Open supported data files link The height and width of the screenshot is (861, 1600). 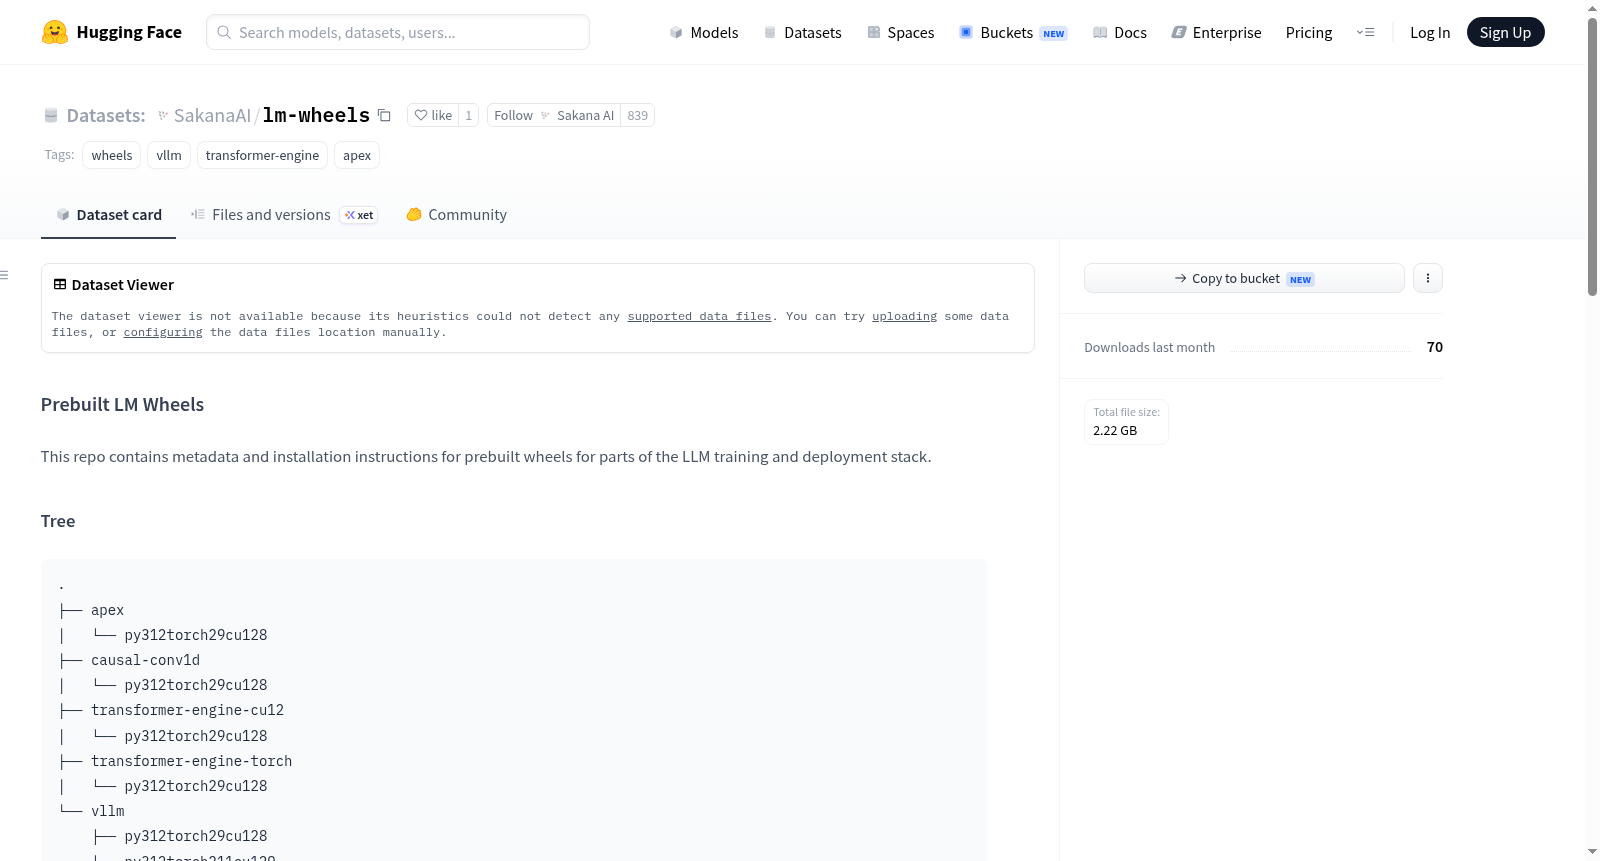pyautogui.click(x=699, y=316)
